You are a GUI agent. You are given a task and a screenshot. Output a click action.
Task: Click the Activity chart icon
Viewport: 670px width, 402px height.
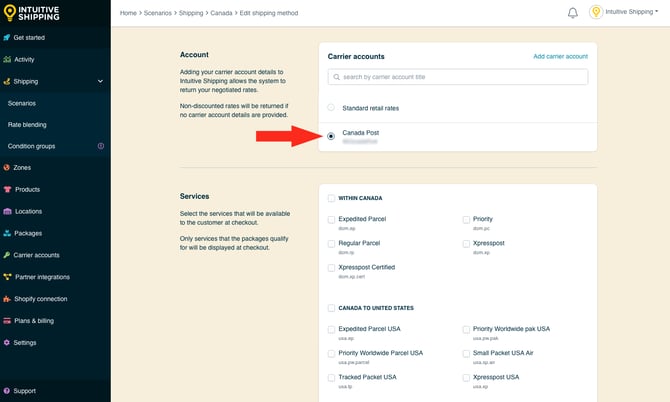point(7,59)
